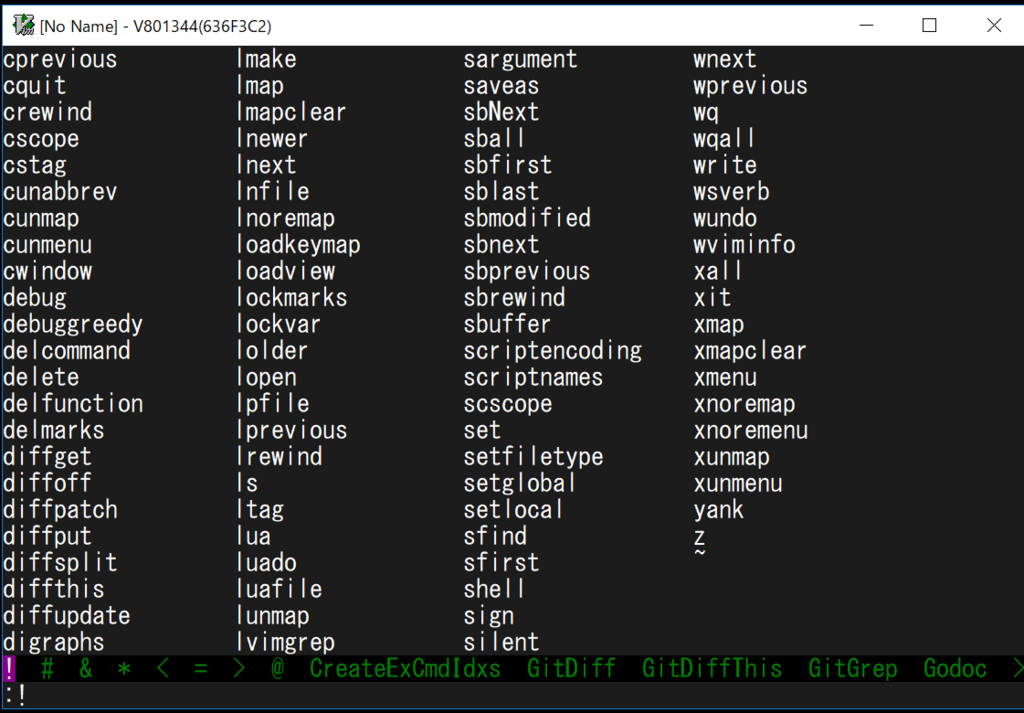Click the word 'wqall'
This screenshot has width=1024, height=713.
(x=725, y=139)
